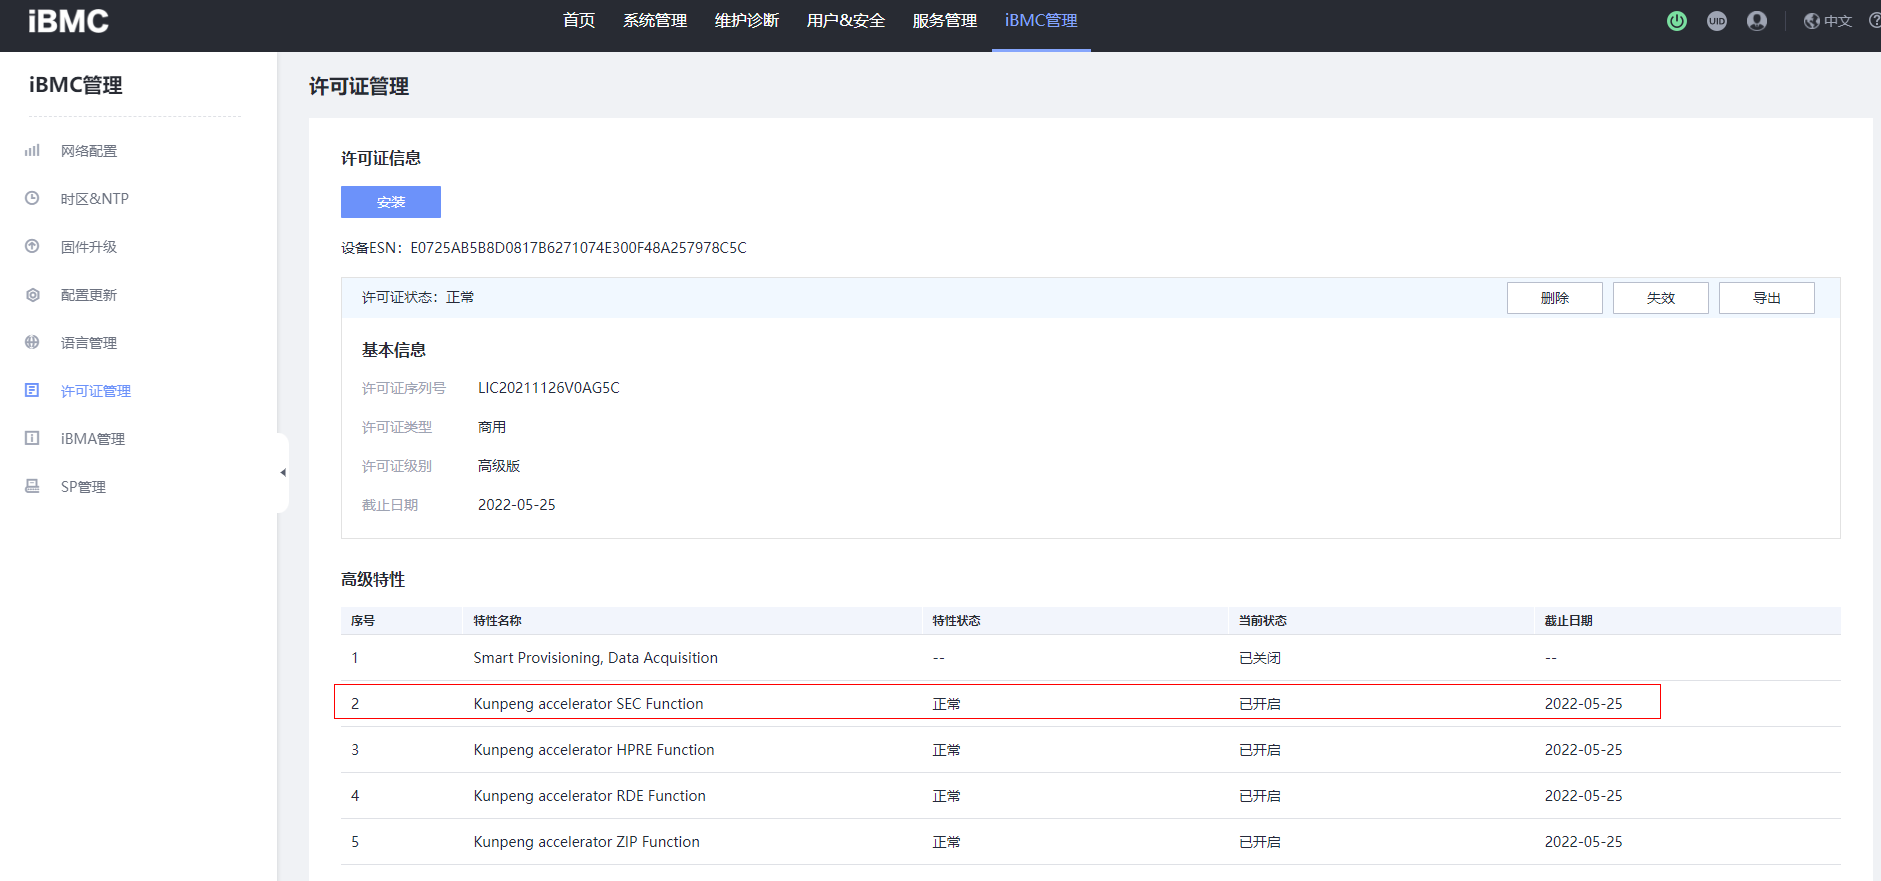Select the Smart Provisioning, Data Acquisition row
1881x881 pixels.
(1091, 658)
